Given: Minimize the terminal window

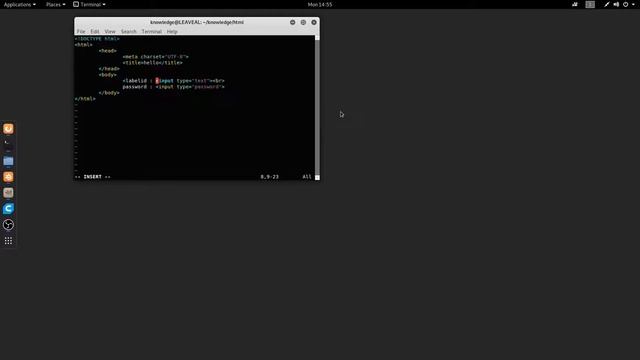Looking at the screenshot, I should (293, 22).
